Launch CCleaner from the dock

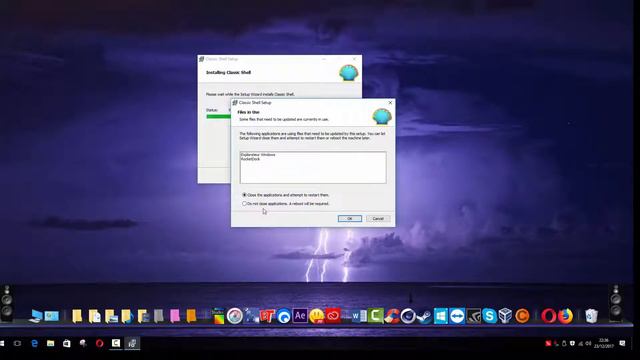pos(392,316)
